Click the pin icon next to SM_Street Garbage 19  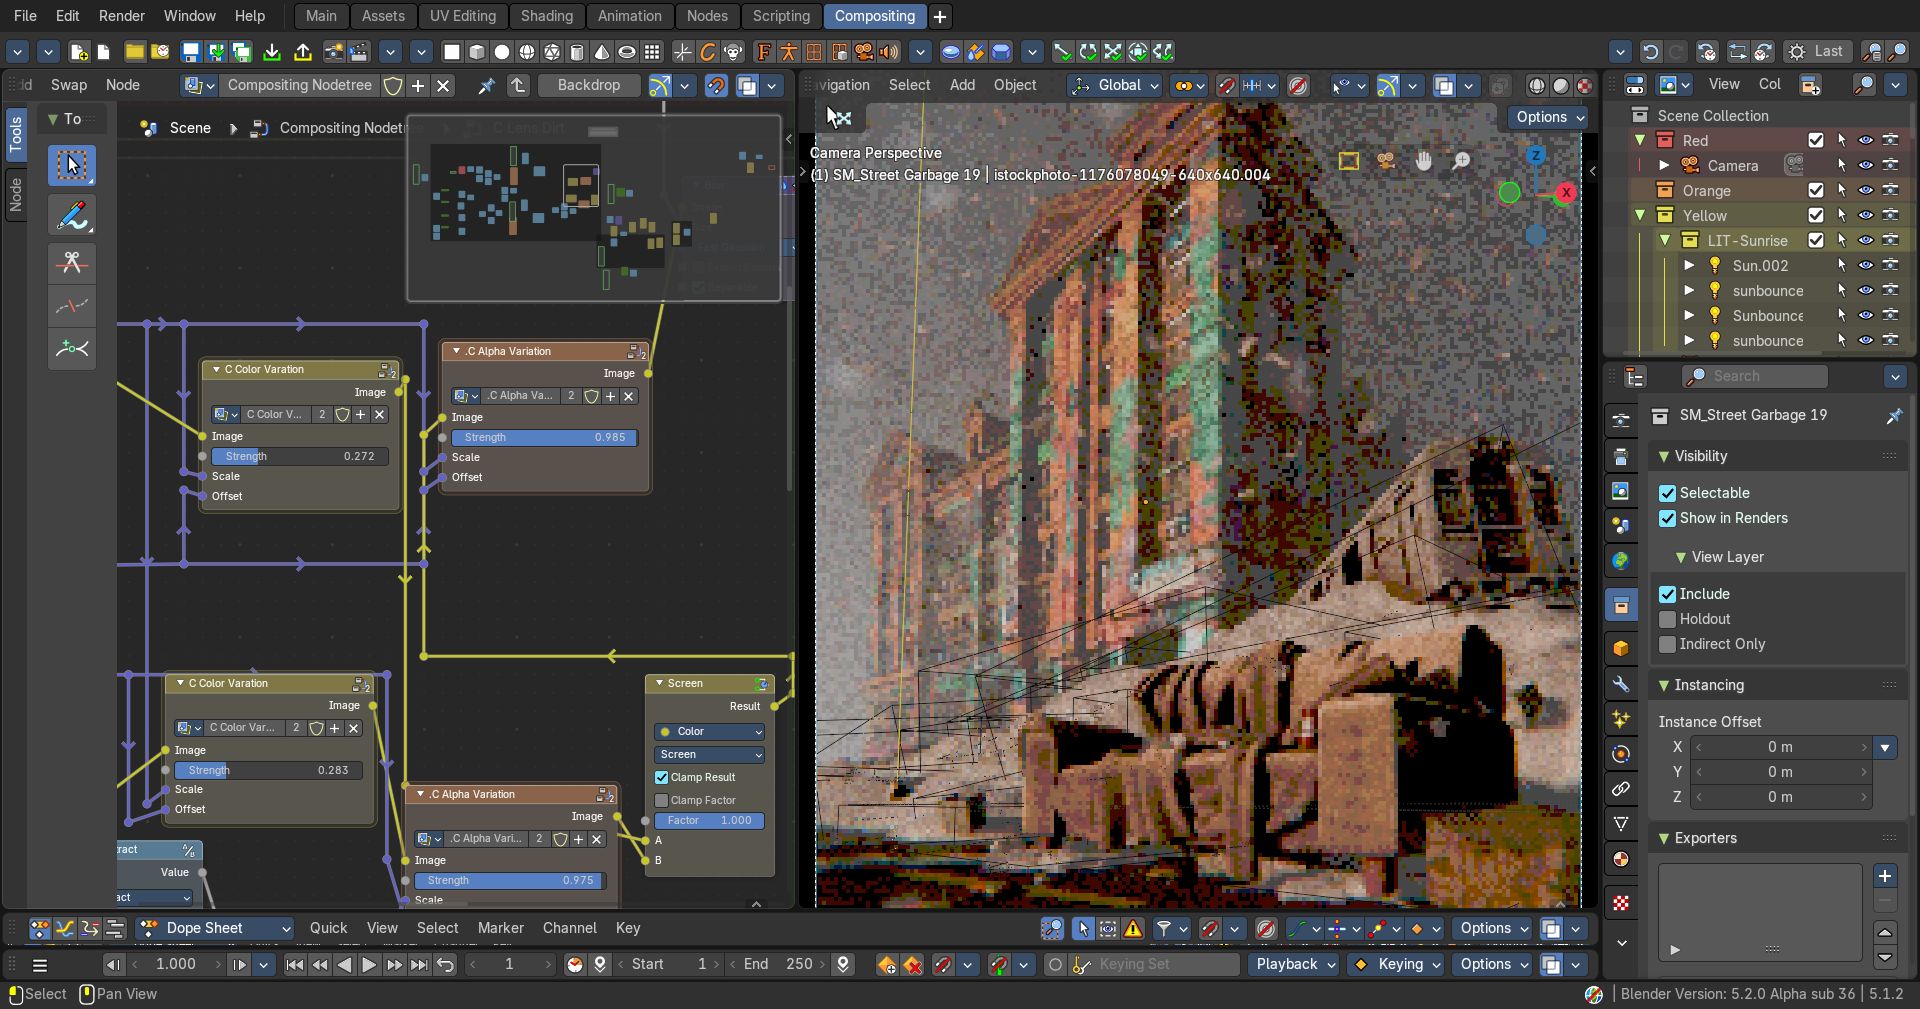tap(1894, 415)
